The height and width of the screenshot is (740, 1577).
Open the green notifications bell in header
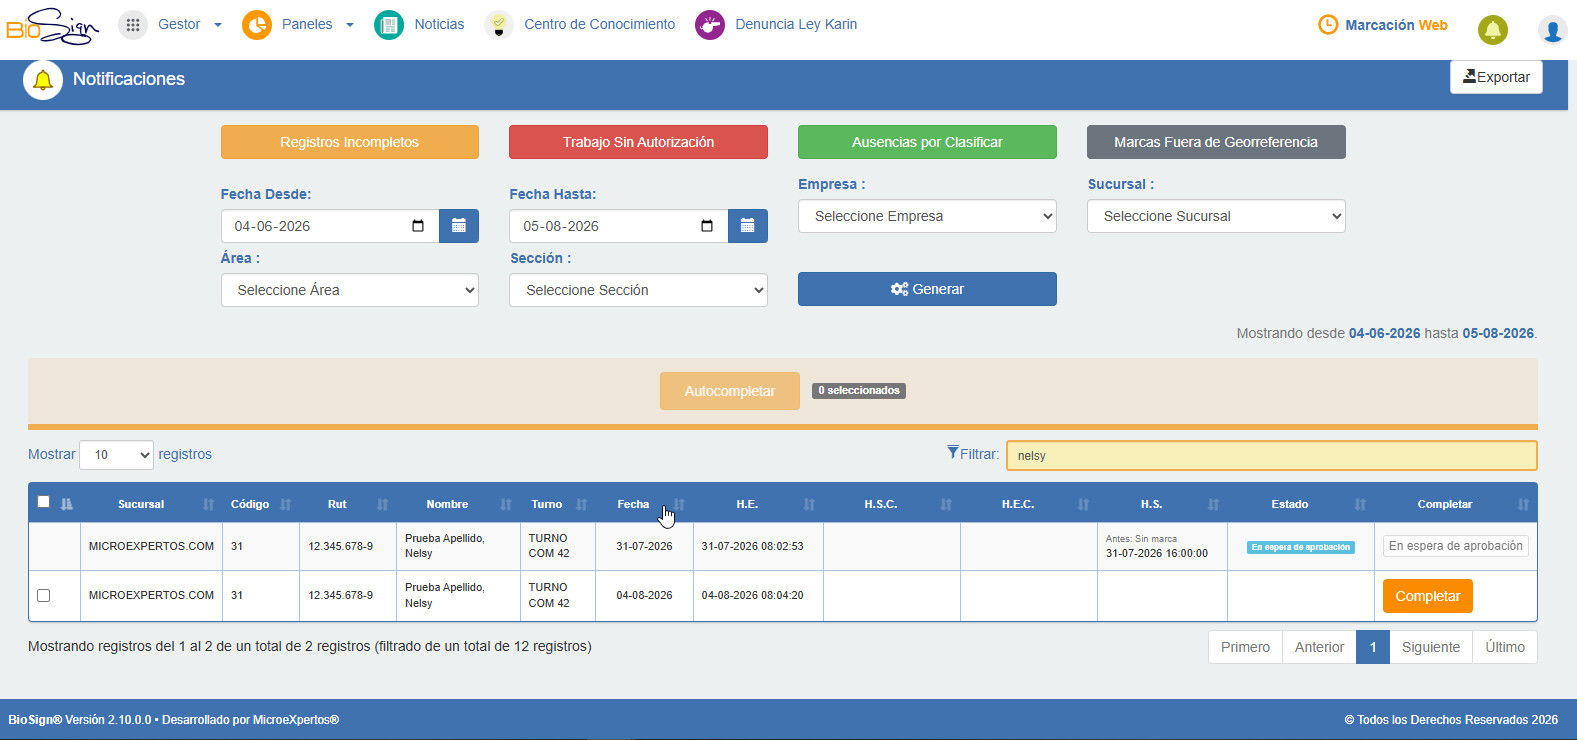tap(1493, 30)
